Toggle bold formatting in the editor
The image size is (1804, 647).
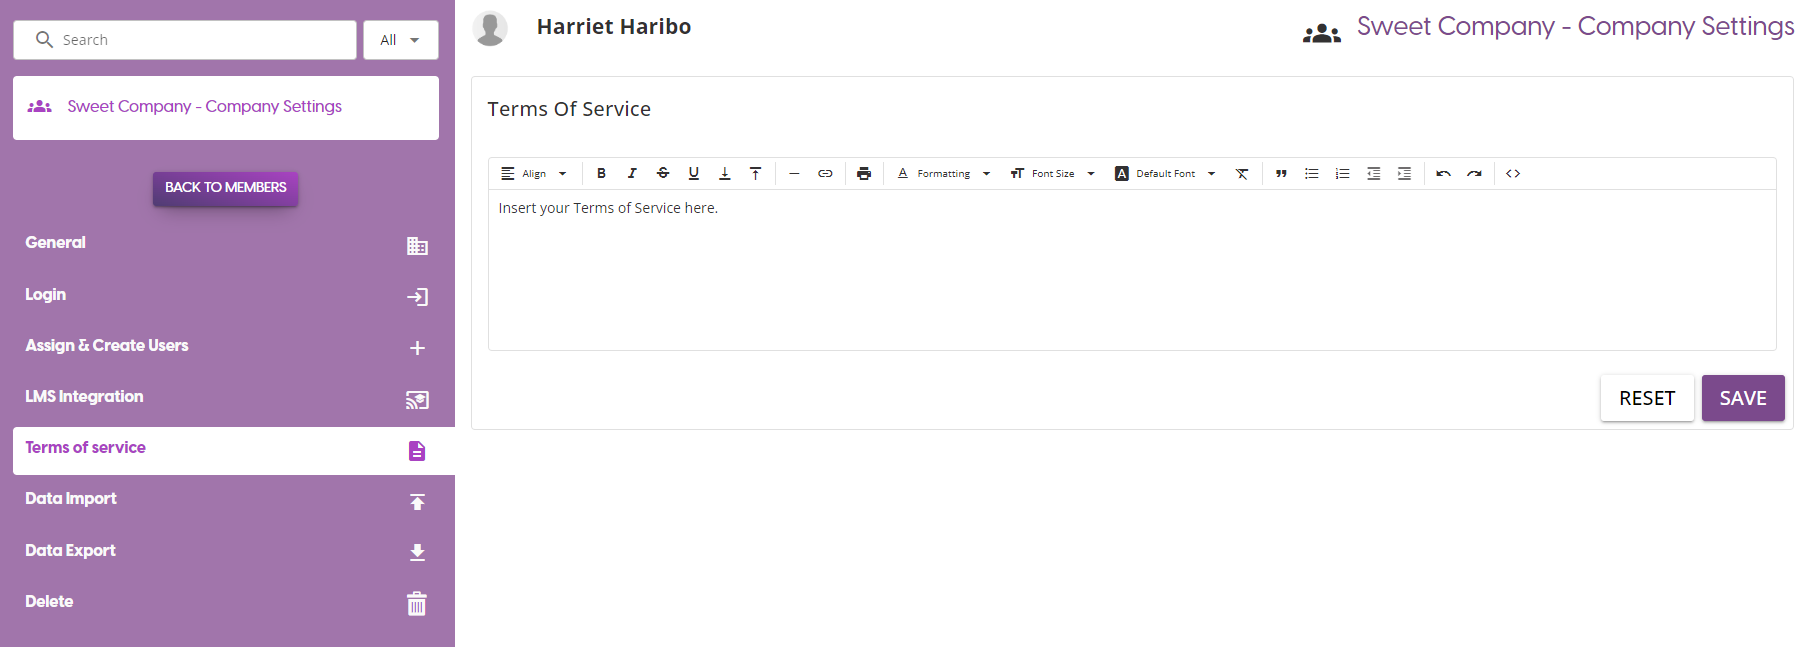pos(601,174)
